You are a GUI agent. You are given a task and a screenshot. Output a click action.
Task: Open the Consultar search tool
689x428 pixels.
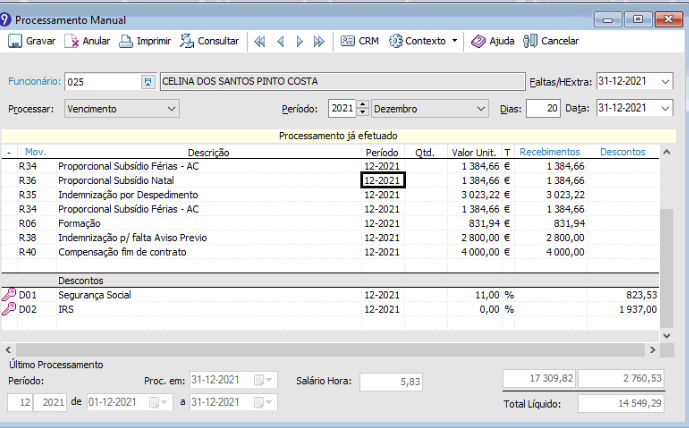click(x=187, y=41)
